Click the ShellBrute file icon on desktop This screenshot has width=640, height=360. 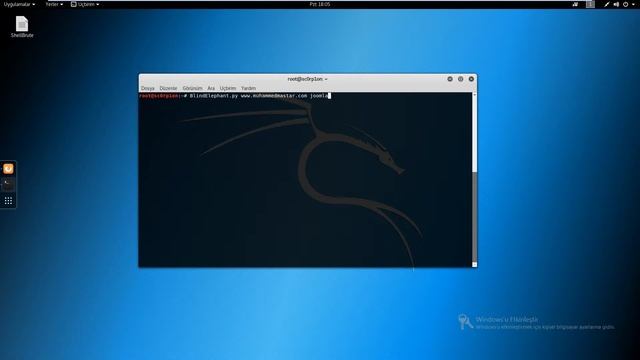tap(22, 27)
